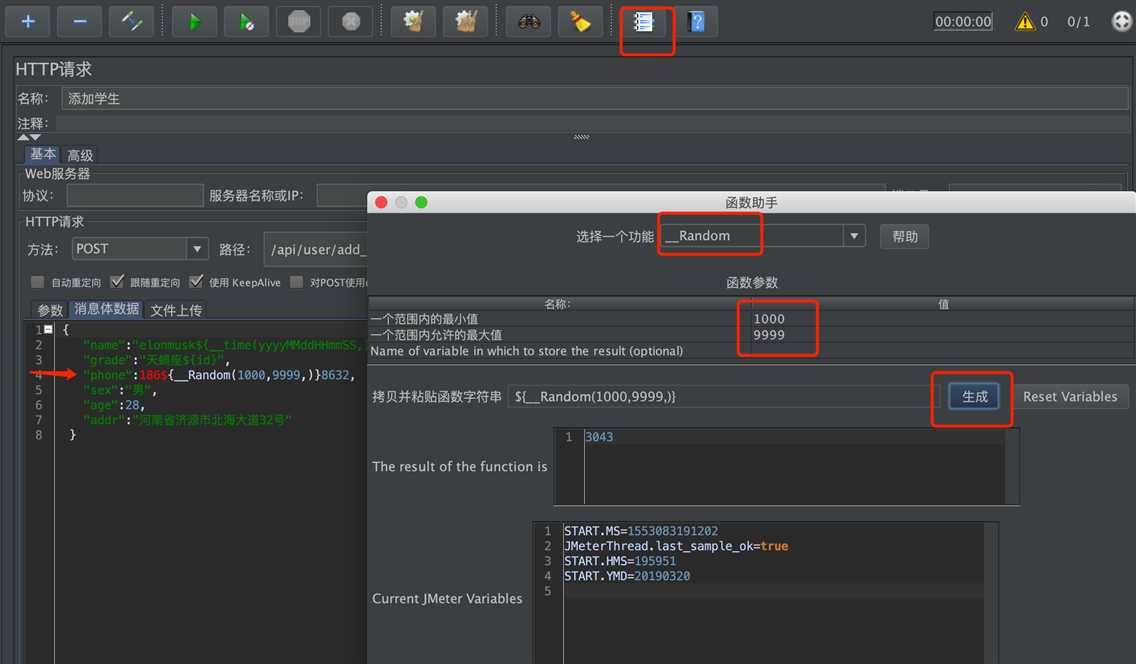Click the START.YMD=20190320 line
1136x664 pixels.
[627, 576]
